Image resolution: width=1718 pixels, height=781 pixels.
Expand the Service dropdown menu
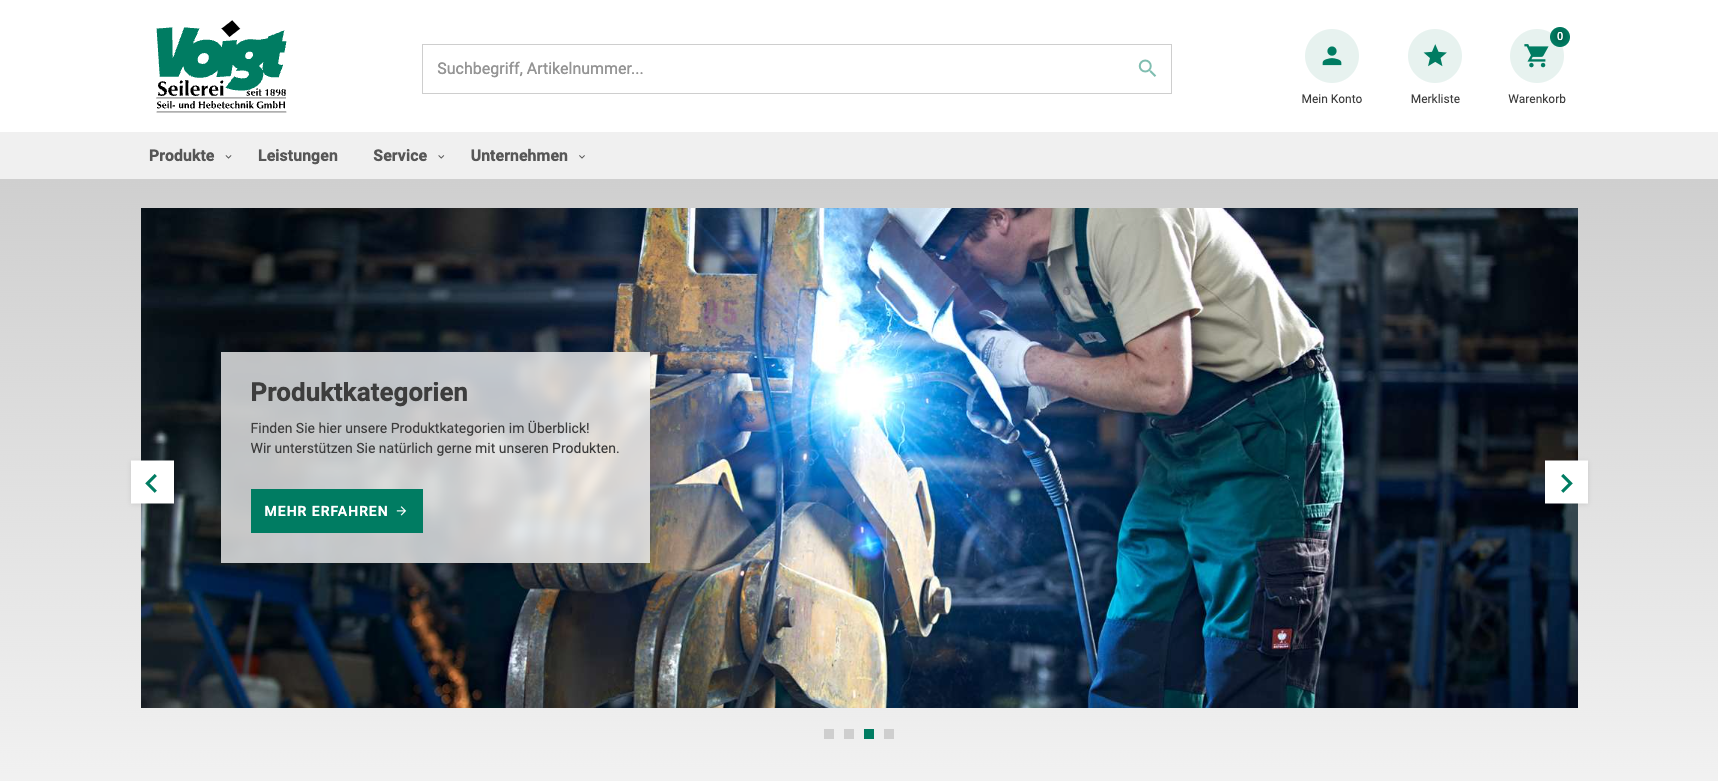(x=408, y=156)
